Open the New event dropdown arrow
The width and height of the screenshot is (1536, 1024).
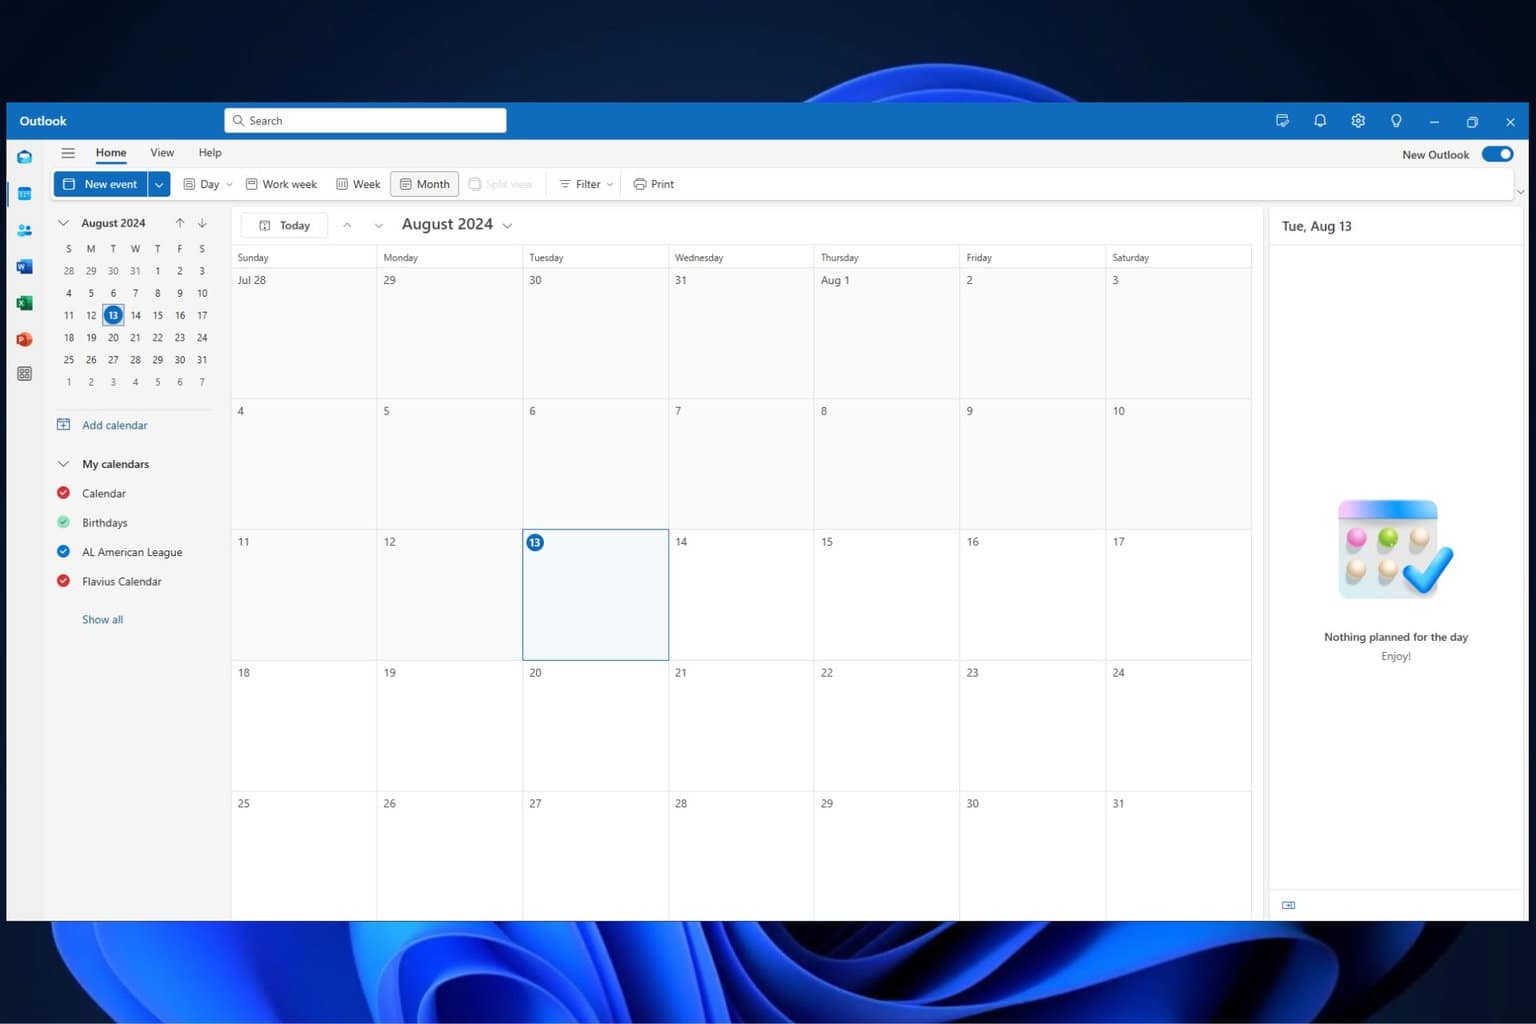(159, 184)
